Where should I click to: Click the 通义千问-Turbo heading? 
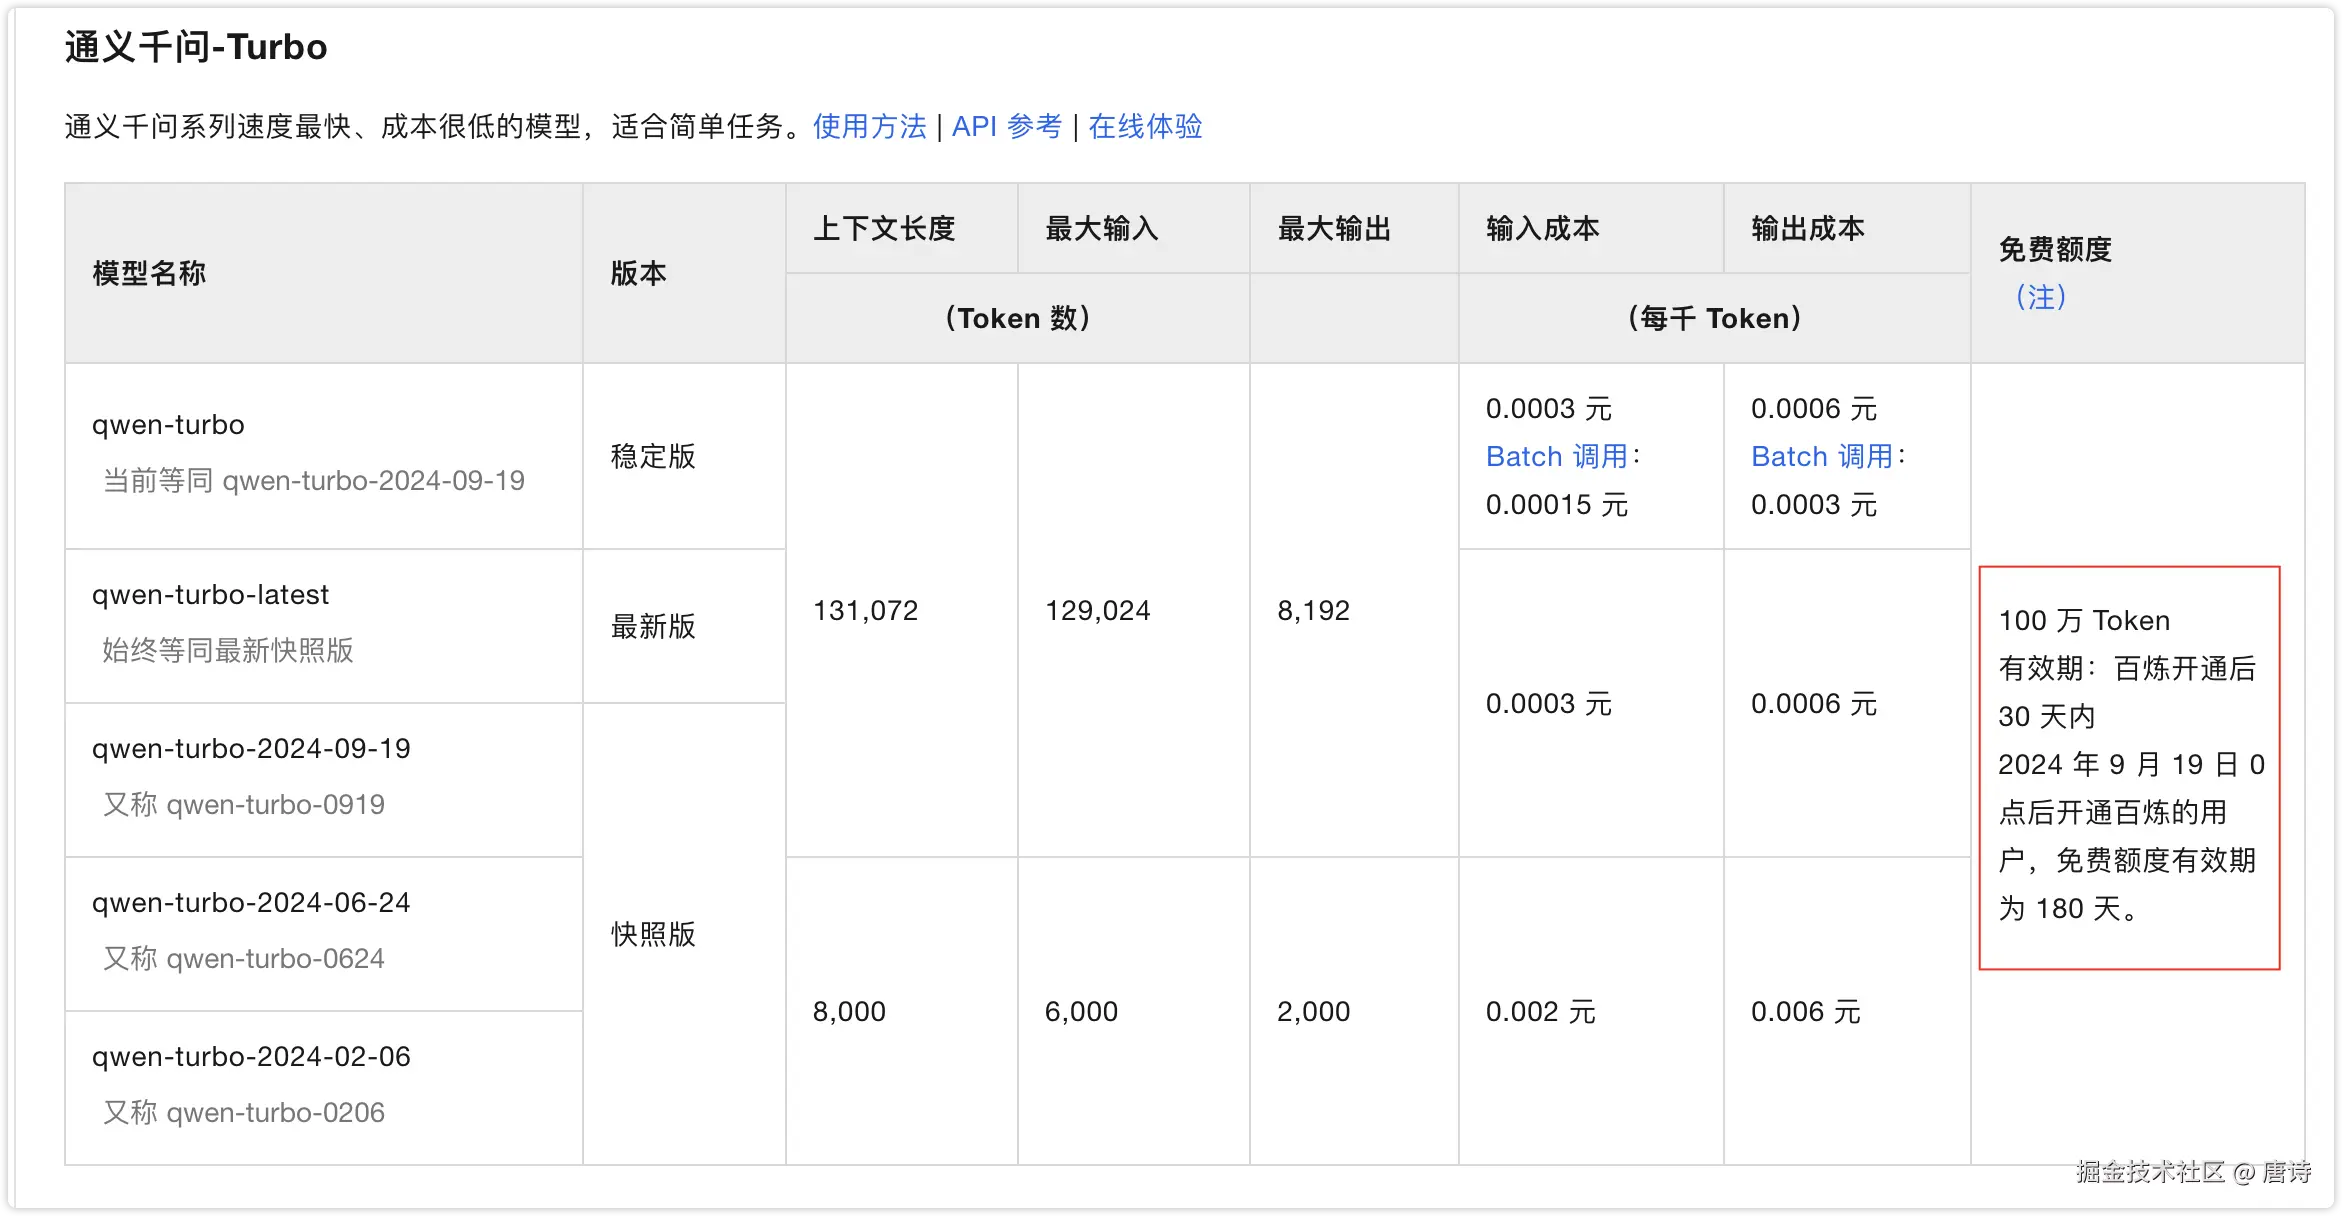coord(196,47)
